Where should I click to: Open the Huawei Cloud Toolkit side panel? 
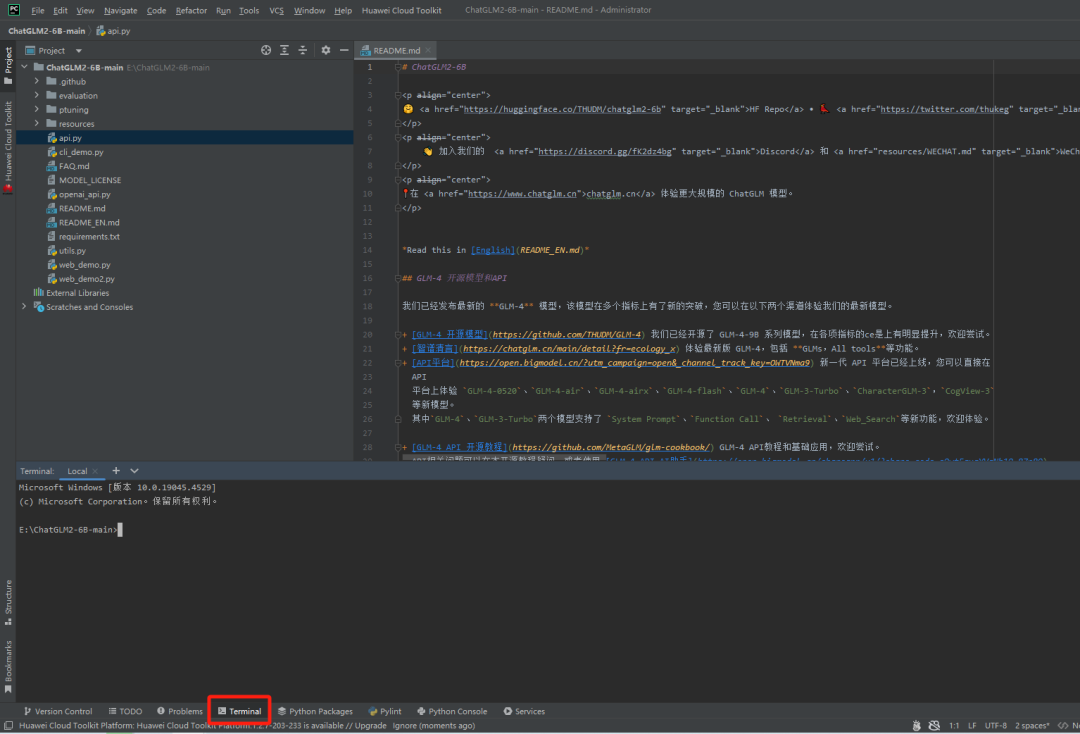pos(8,130)
